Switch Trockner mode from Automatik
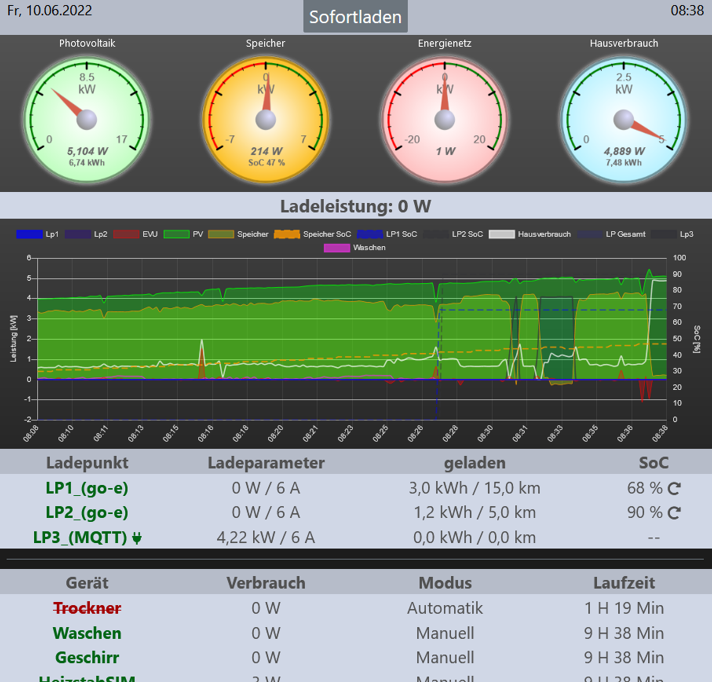Viewport: 712px width, 682px height. click(444, 608)
